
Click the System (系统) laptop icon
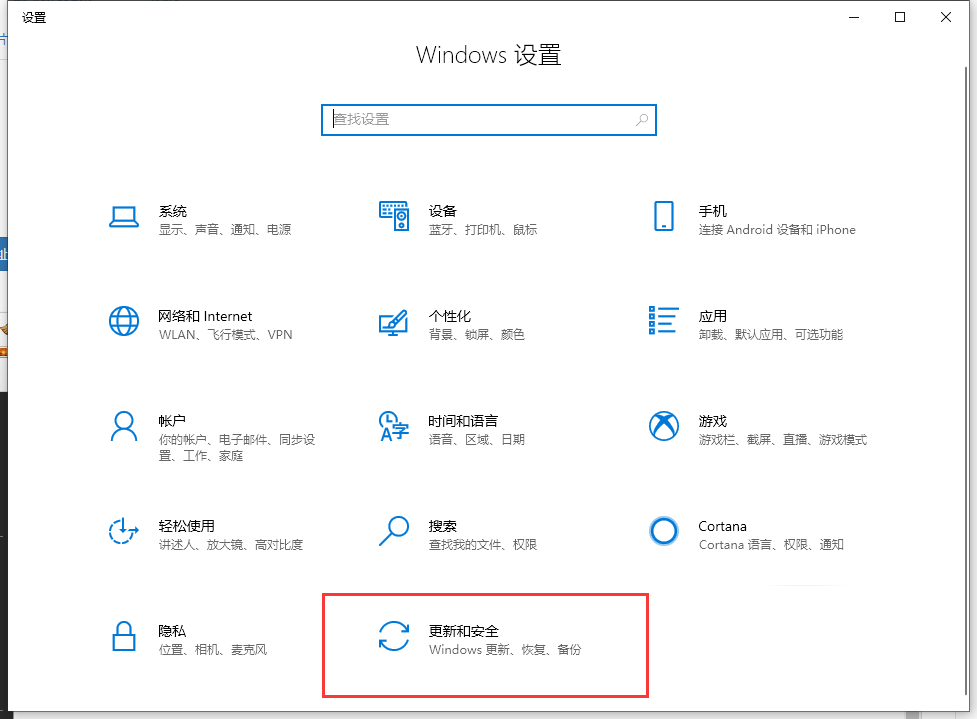[123, 217]
